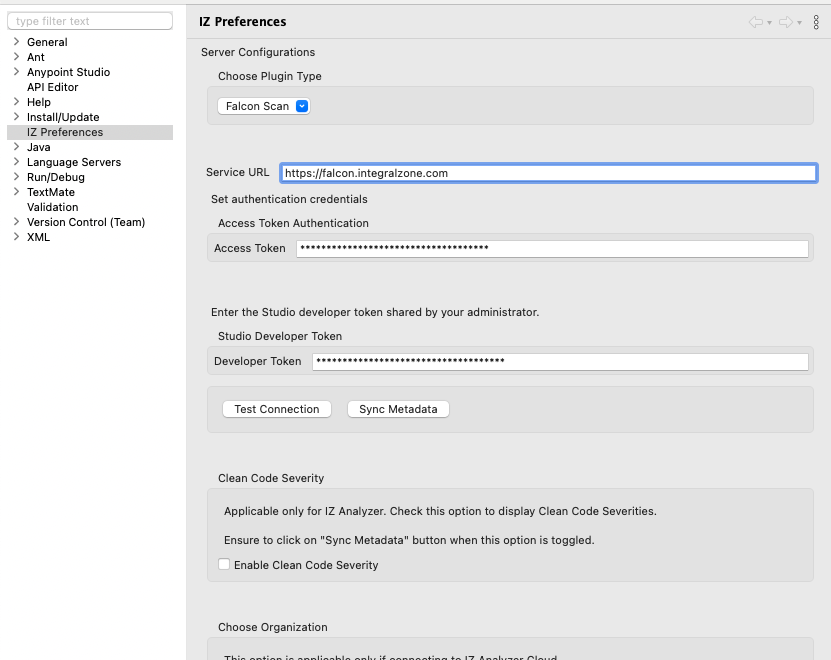Select Java in the preferences tree
This screenshot has height=660, width=831.
pos(39,147)
